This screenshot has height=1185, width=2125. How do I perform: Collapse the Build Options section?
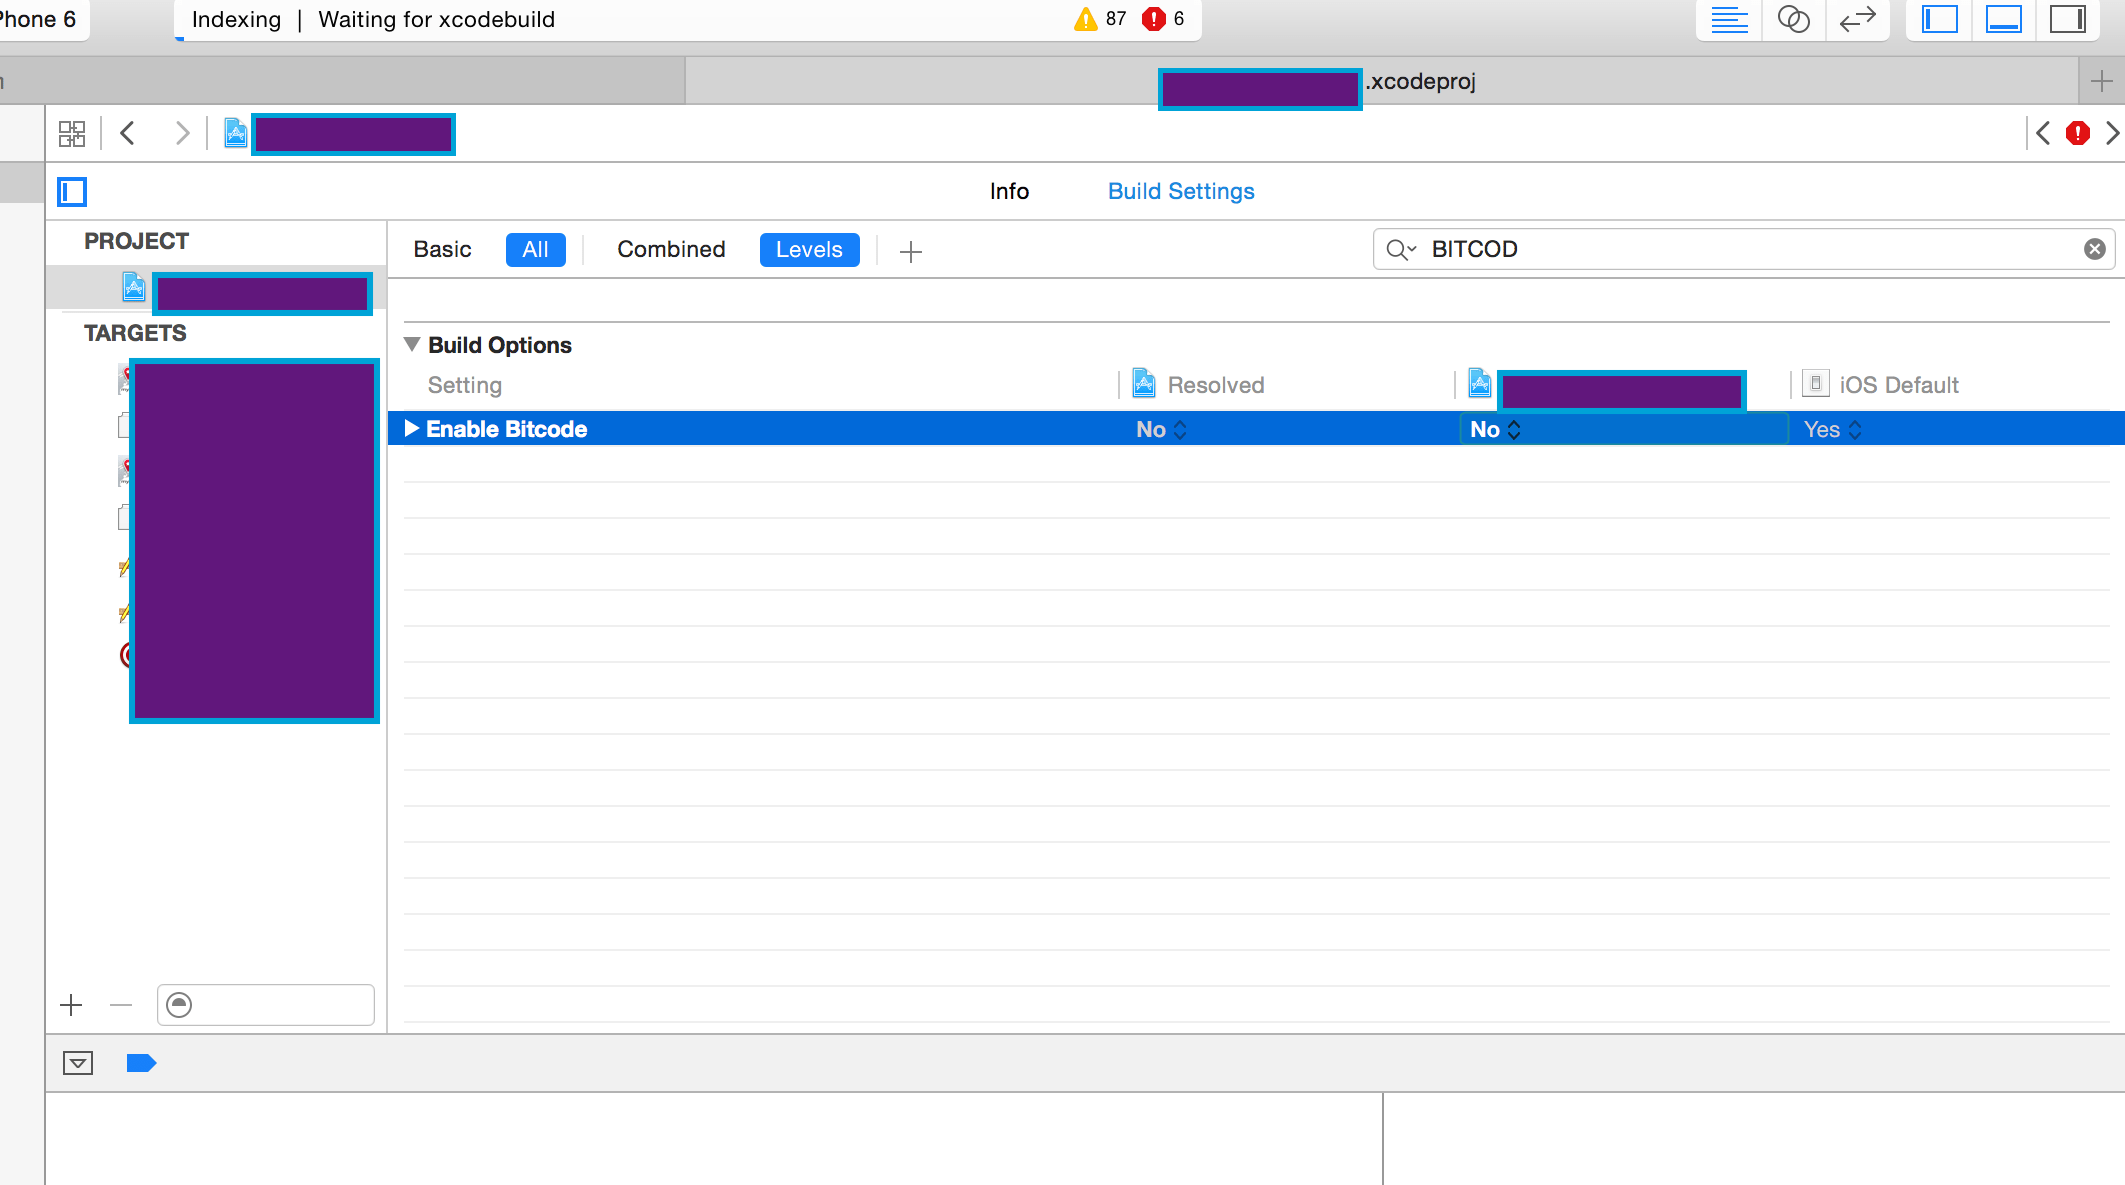[412, 344]
